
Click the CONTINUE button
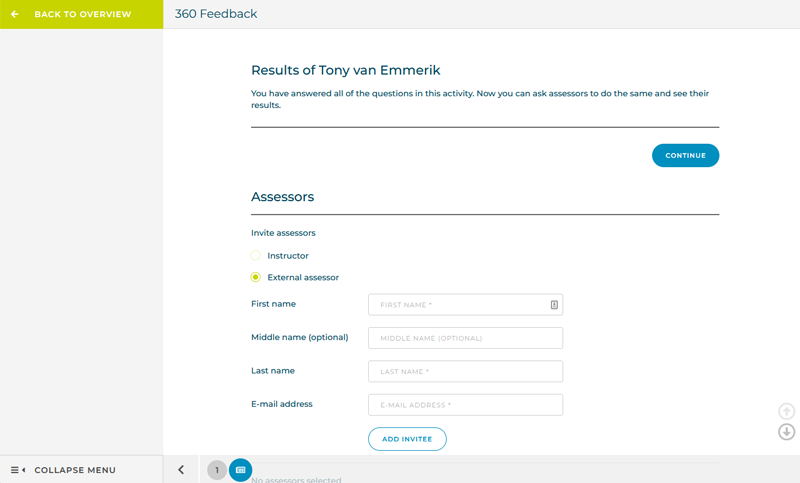point(685,156)
